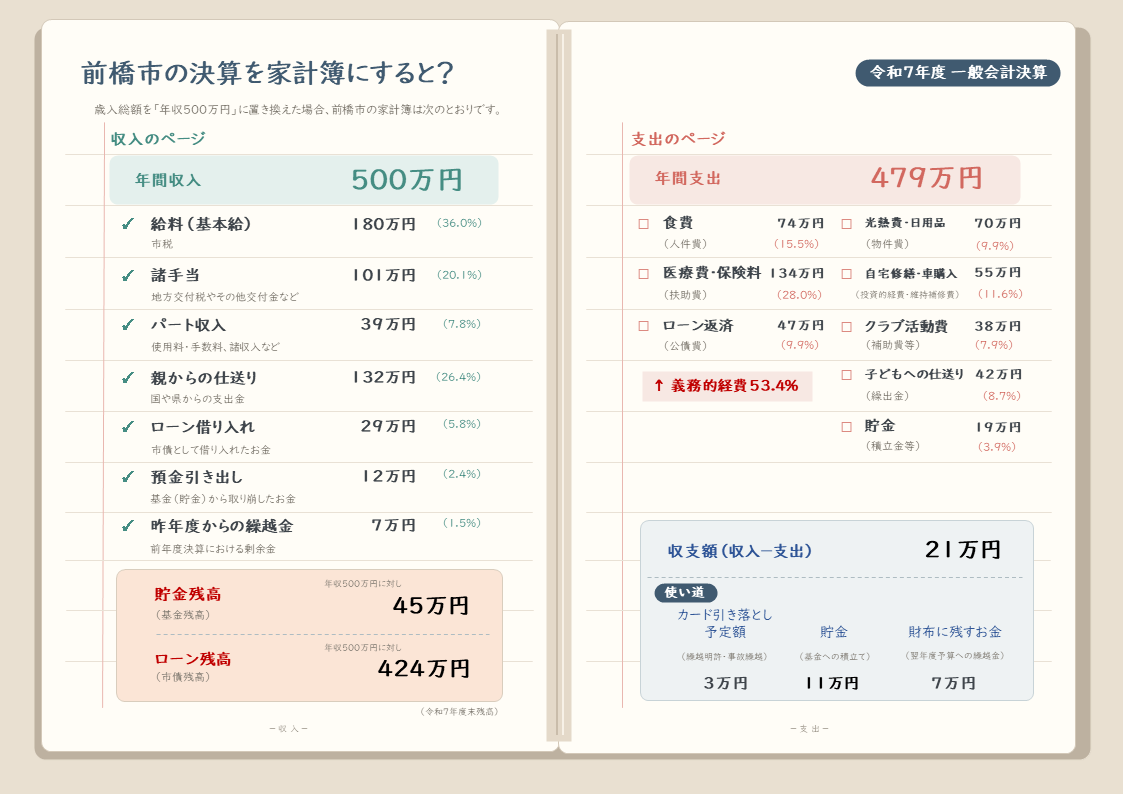Click the checkmark beside 昨年度からの繰越金

(x=127, y=526)
